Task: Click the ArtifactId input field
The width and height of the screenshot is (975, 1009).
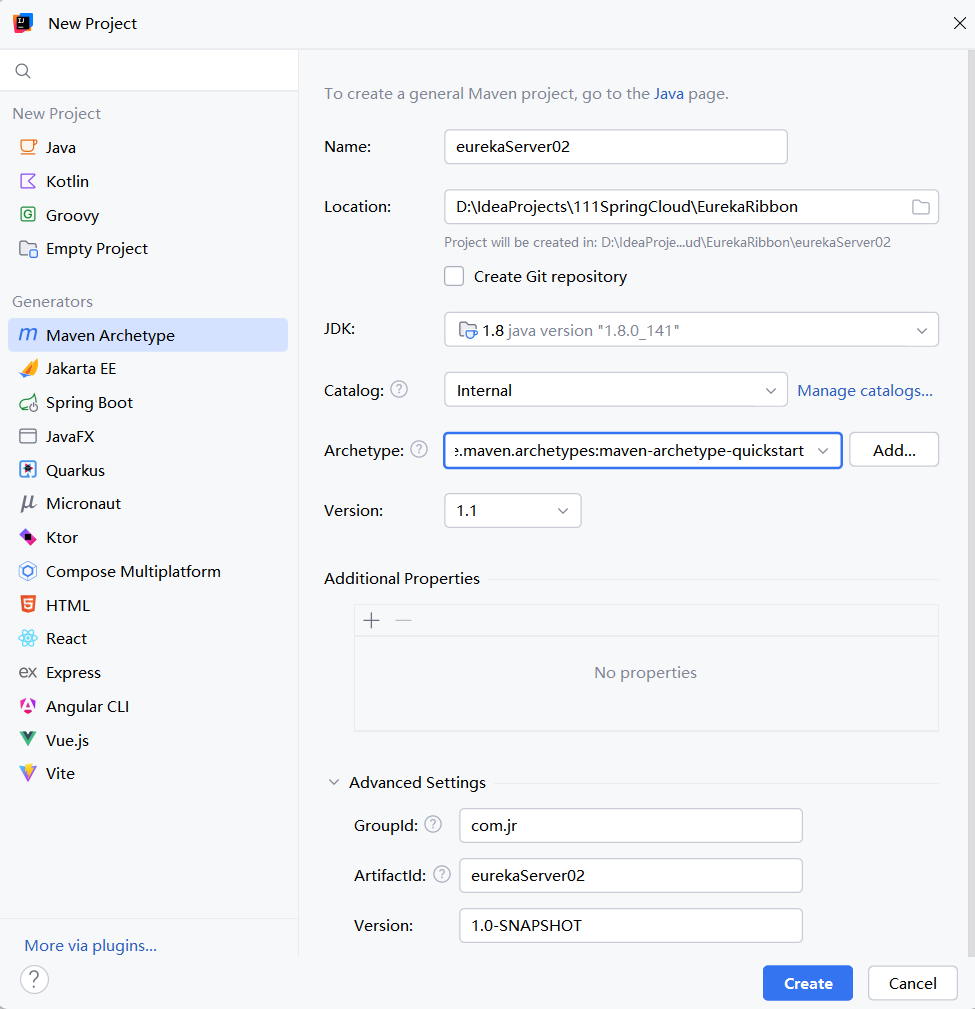Action: click(x=631, y=875)
